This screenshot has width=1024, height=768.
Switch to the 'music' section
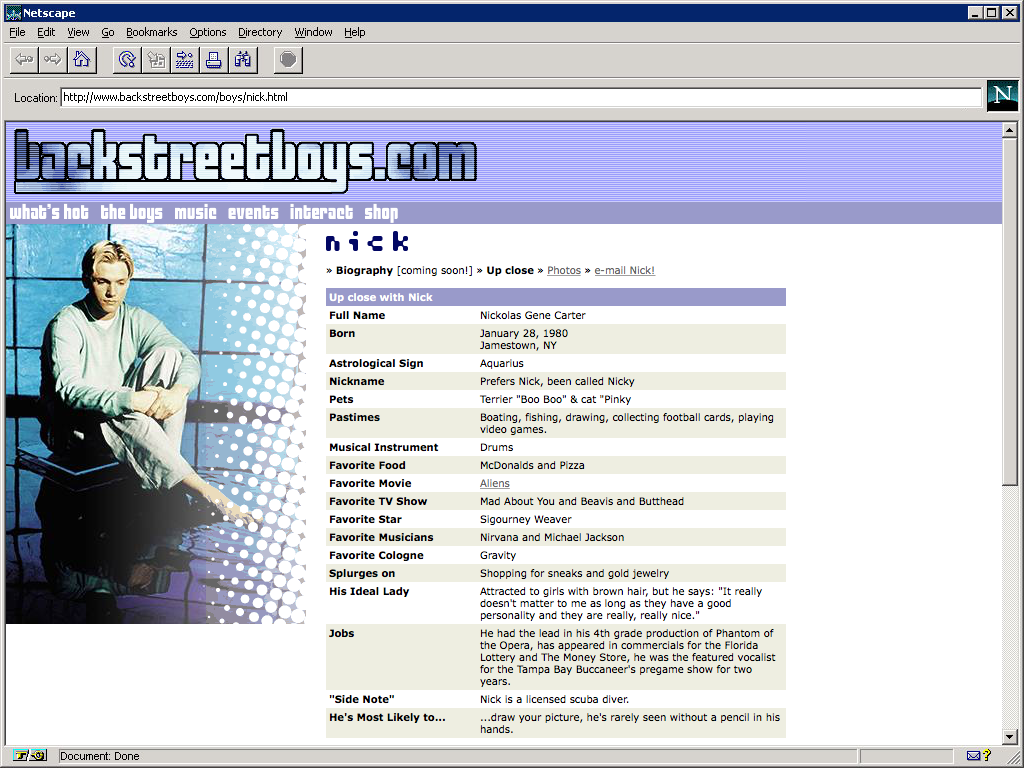pyautogui.click(x=194, y=212)
